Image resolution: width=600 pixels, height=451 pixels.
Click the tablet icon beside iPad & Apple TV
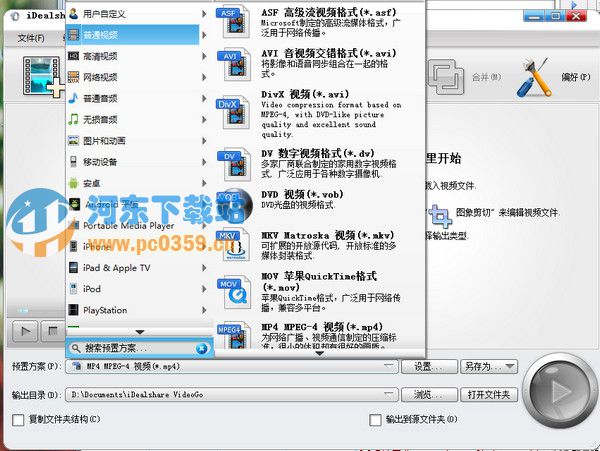tap(73, 267)
